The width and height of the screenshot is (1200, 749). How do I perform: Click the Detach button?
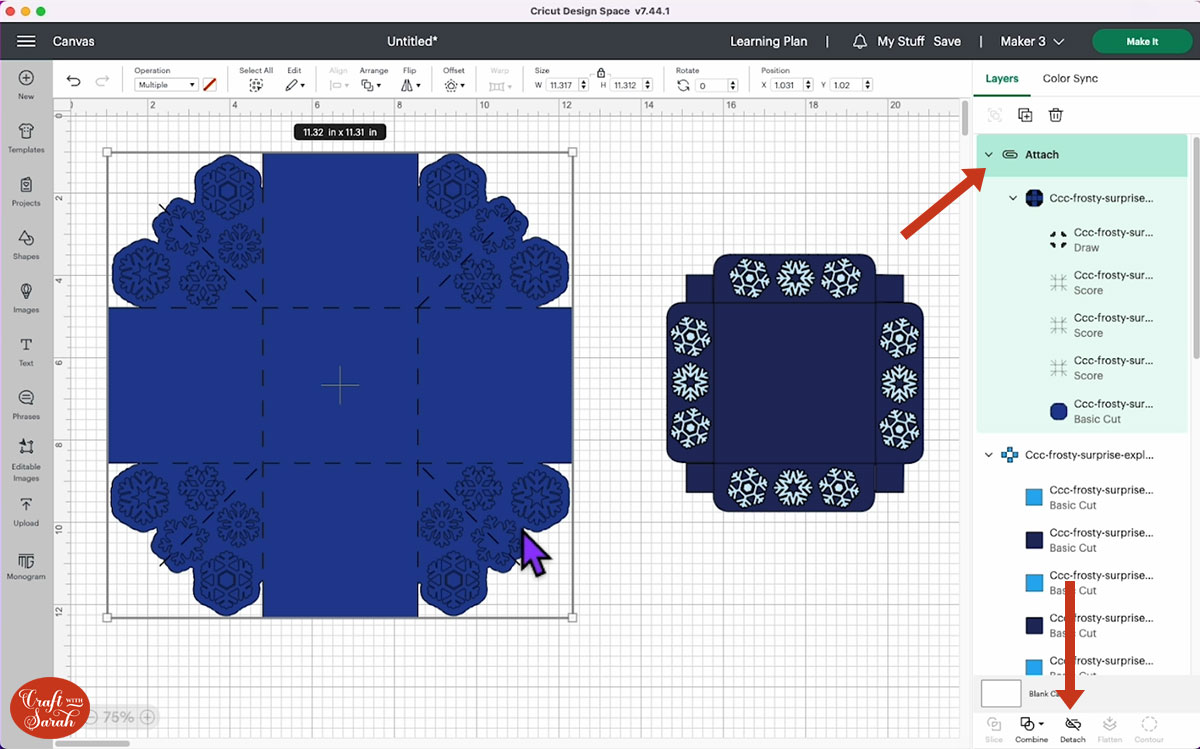coord(1072,729)
